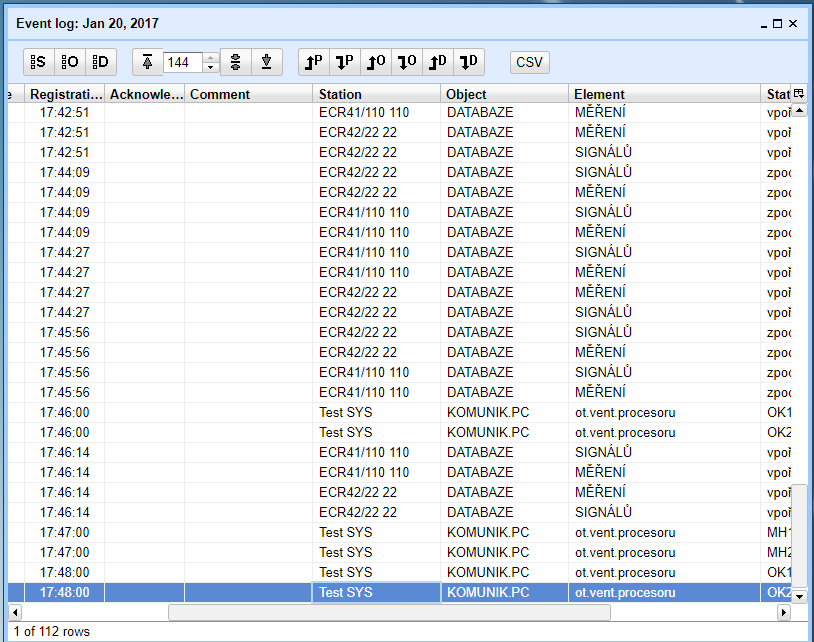Click the up arrow P button
The width and height of the screenshot is (814, 642).
click(x=314, y=62)
